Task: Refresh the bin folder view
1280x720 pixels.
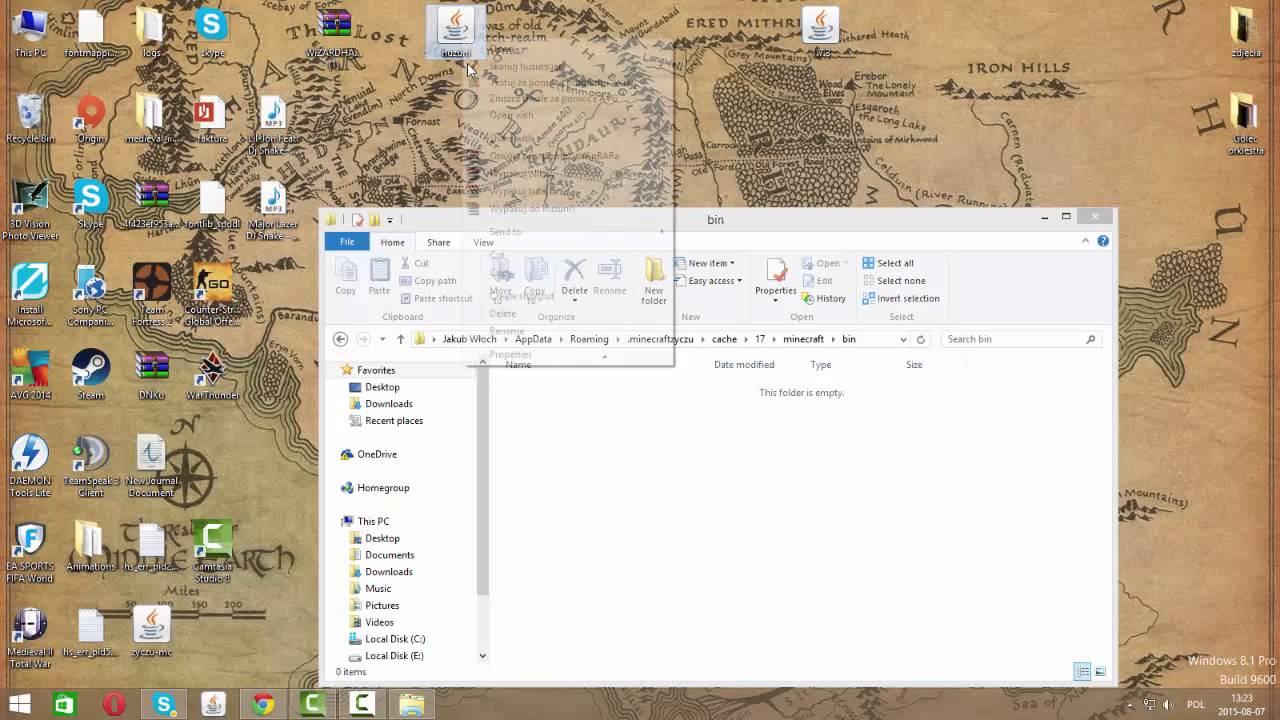Action: pyautogui.click(x=921, y=339)
